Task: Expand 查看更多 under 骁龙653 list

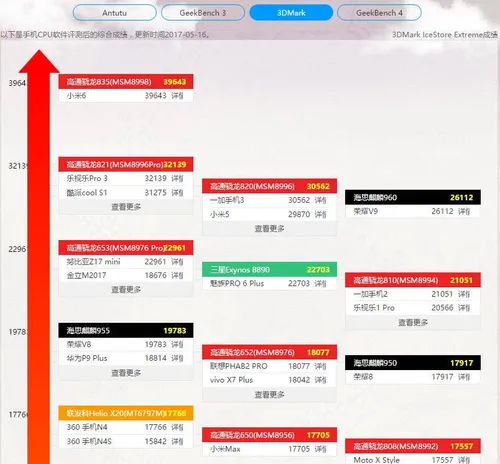Action: click(126, 290)
